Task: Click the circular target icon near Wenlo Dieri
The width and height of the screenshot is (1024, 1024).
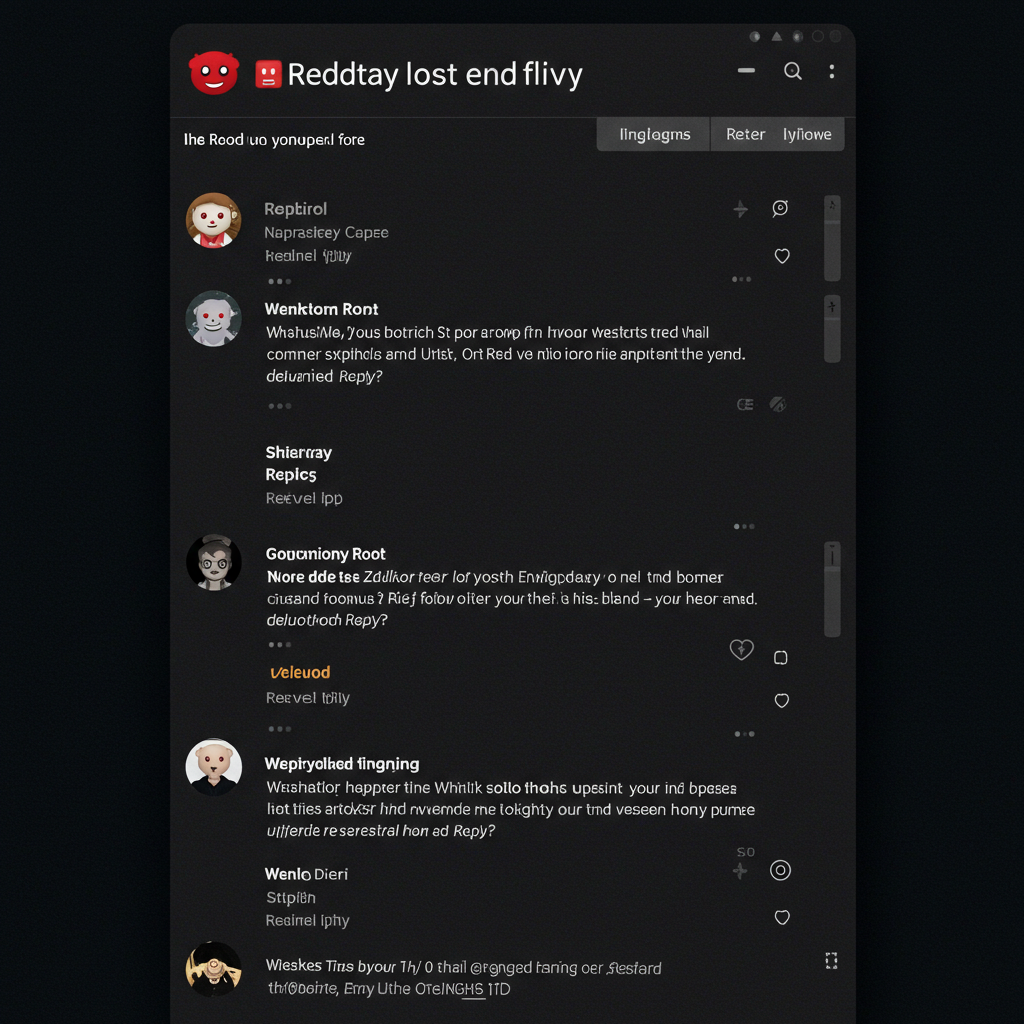Action: [x=780, y=871]
